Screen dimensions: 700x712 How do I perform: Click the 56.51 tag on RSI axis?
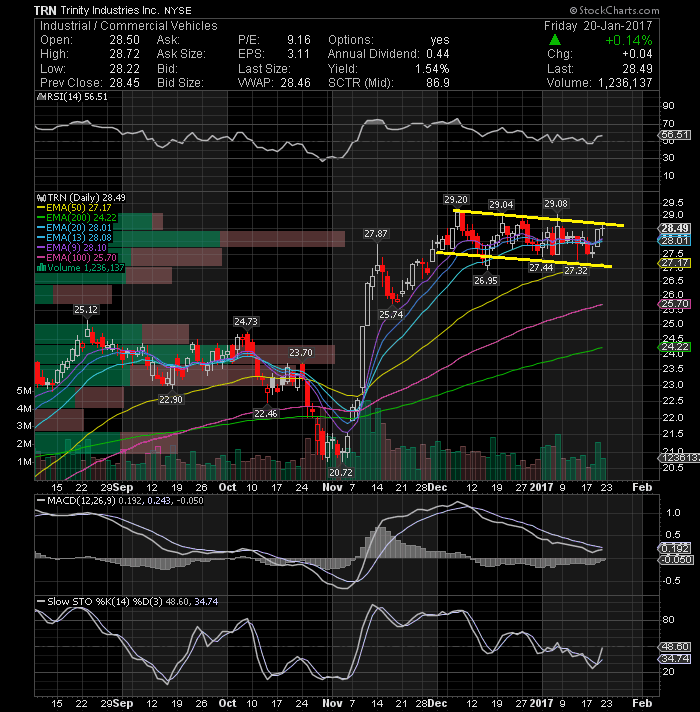coord(675,135)
